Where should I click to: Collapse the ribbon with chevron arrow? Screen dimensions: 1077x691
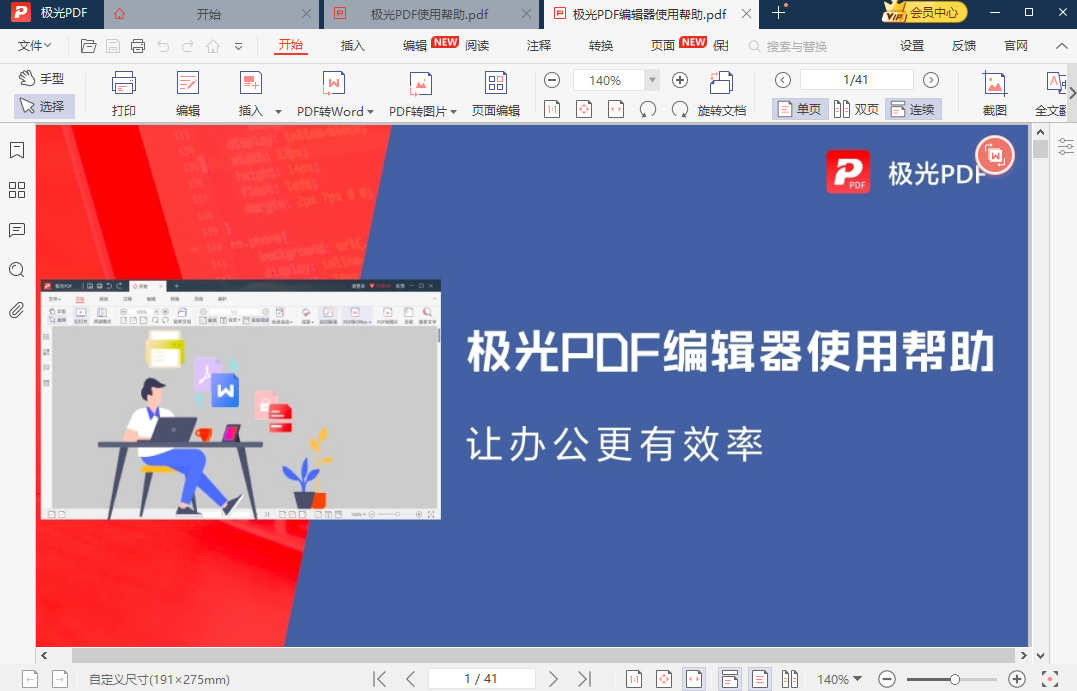1061,46
